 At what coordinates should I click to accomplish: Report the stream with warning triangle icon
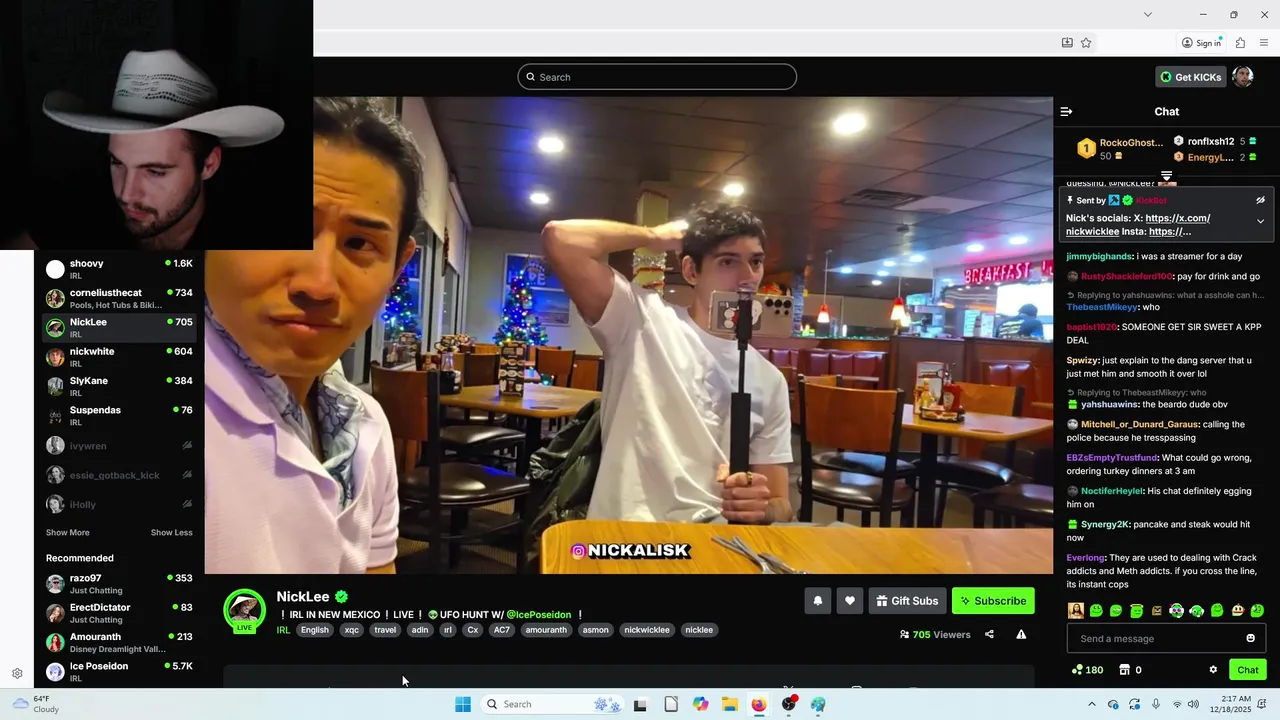click(1021, 634)
